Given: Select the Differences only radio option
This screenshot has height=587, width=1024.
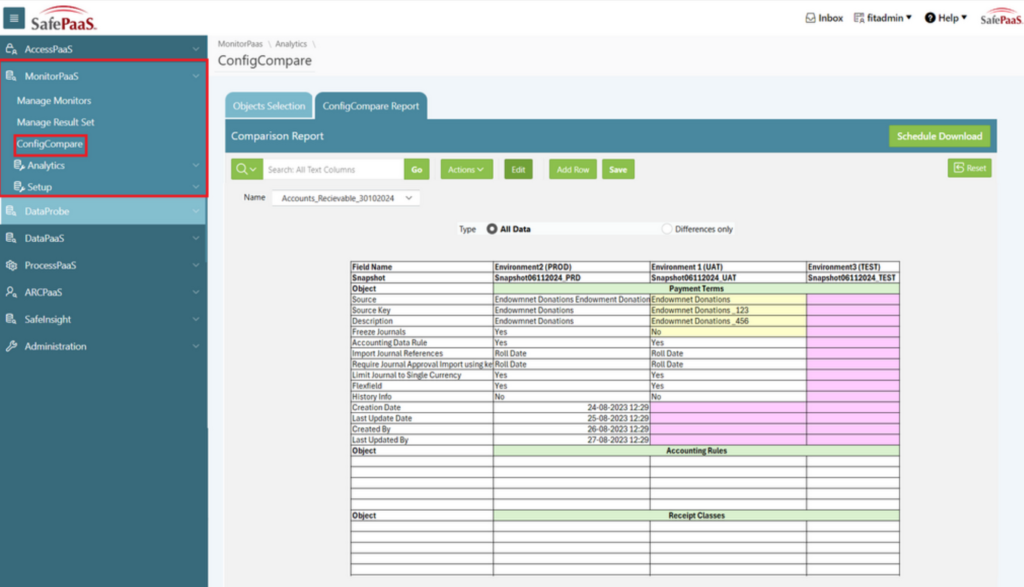Looking at the screenshot, I should (x=666, y=229).
